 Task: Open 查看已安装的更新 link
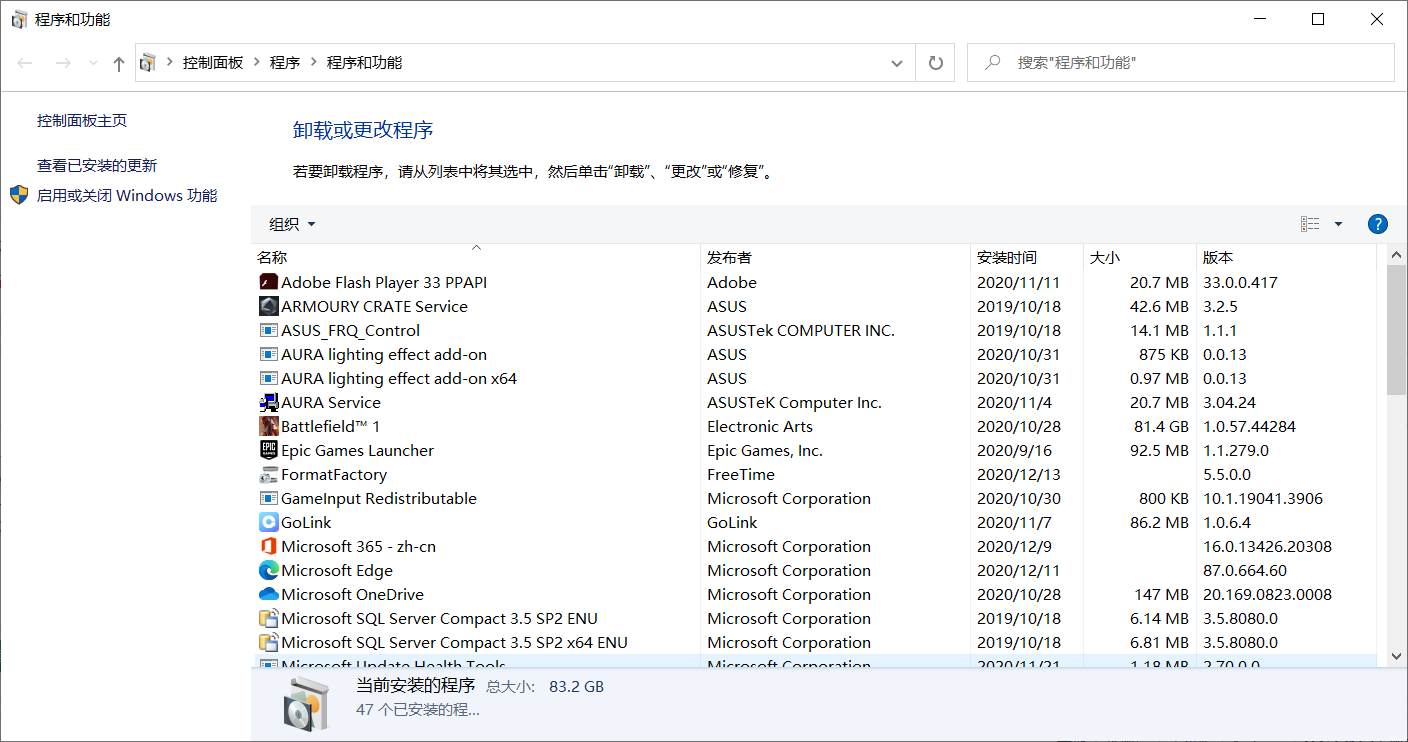tap(97, 165)
